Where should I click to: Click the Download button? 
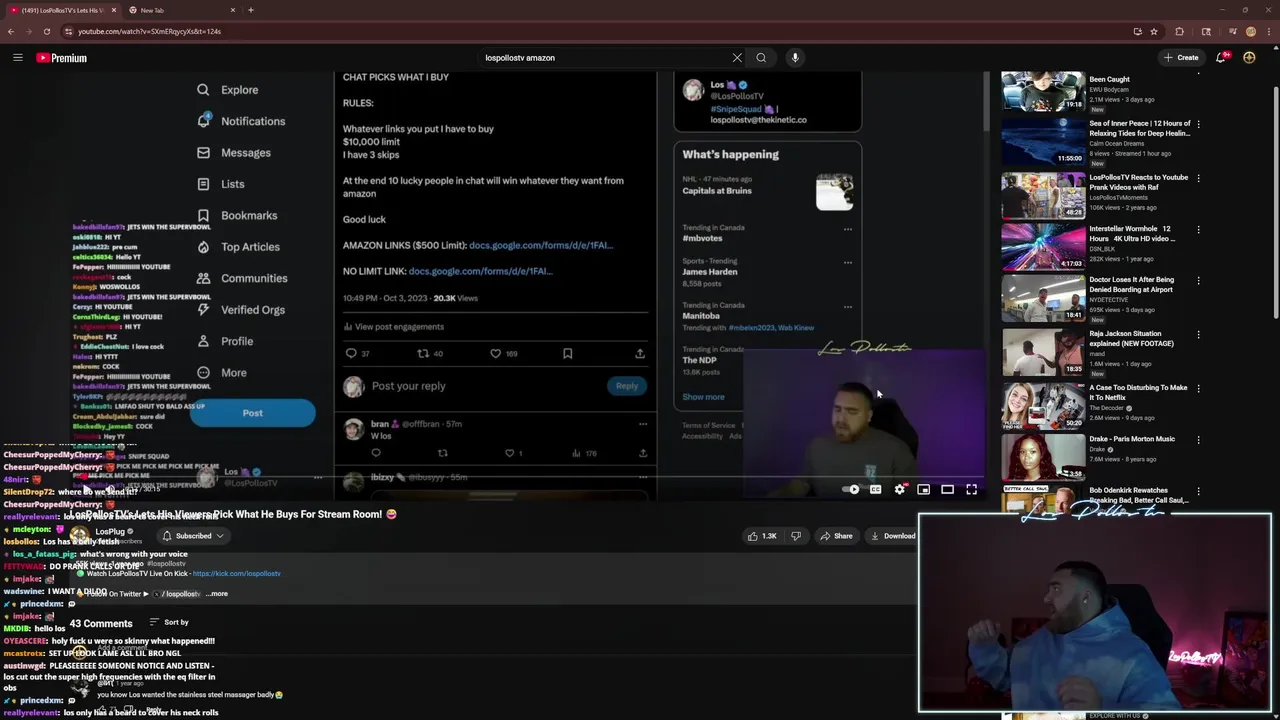tap(893, 536)
